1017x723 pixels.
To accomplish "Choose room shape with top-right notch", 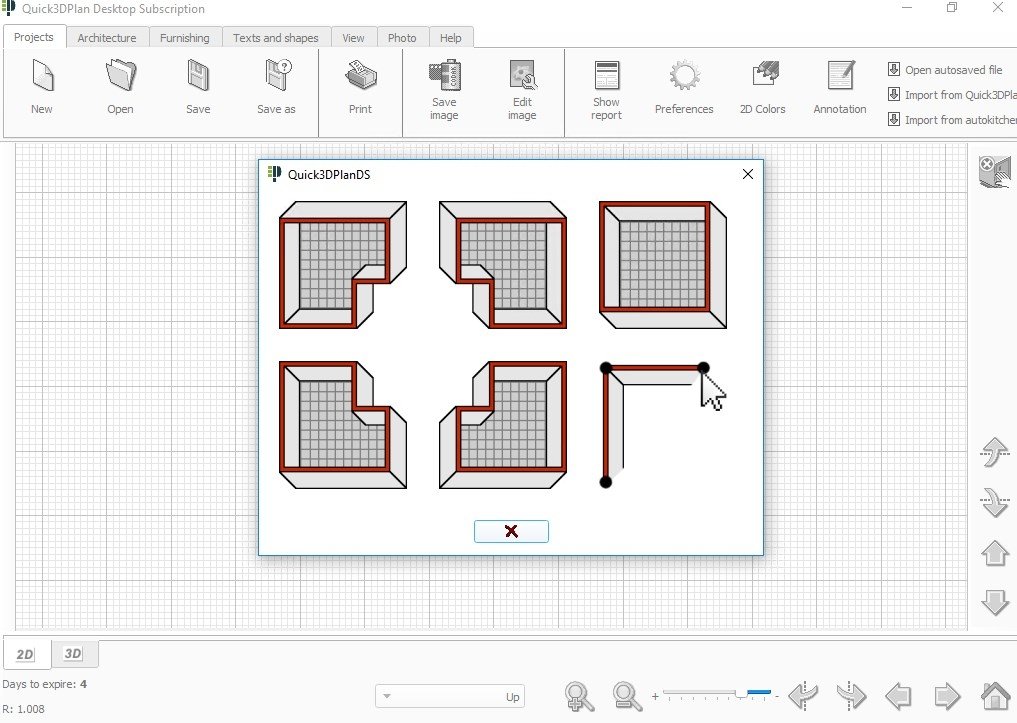I will 343,425.
